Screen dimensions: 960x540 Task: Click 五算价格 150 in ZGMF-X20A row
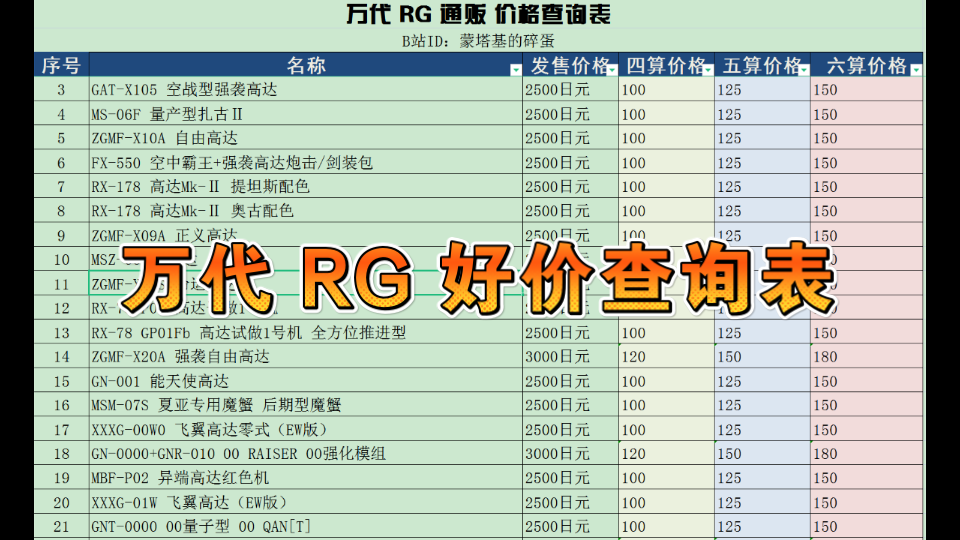tap(762, 356)
